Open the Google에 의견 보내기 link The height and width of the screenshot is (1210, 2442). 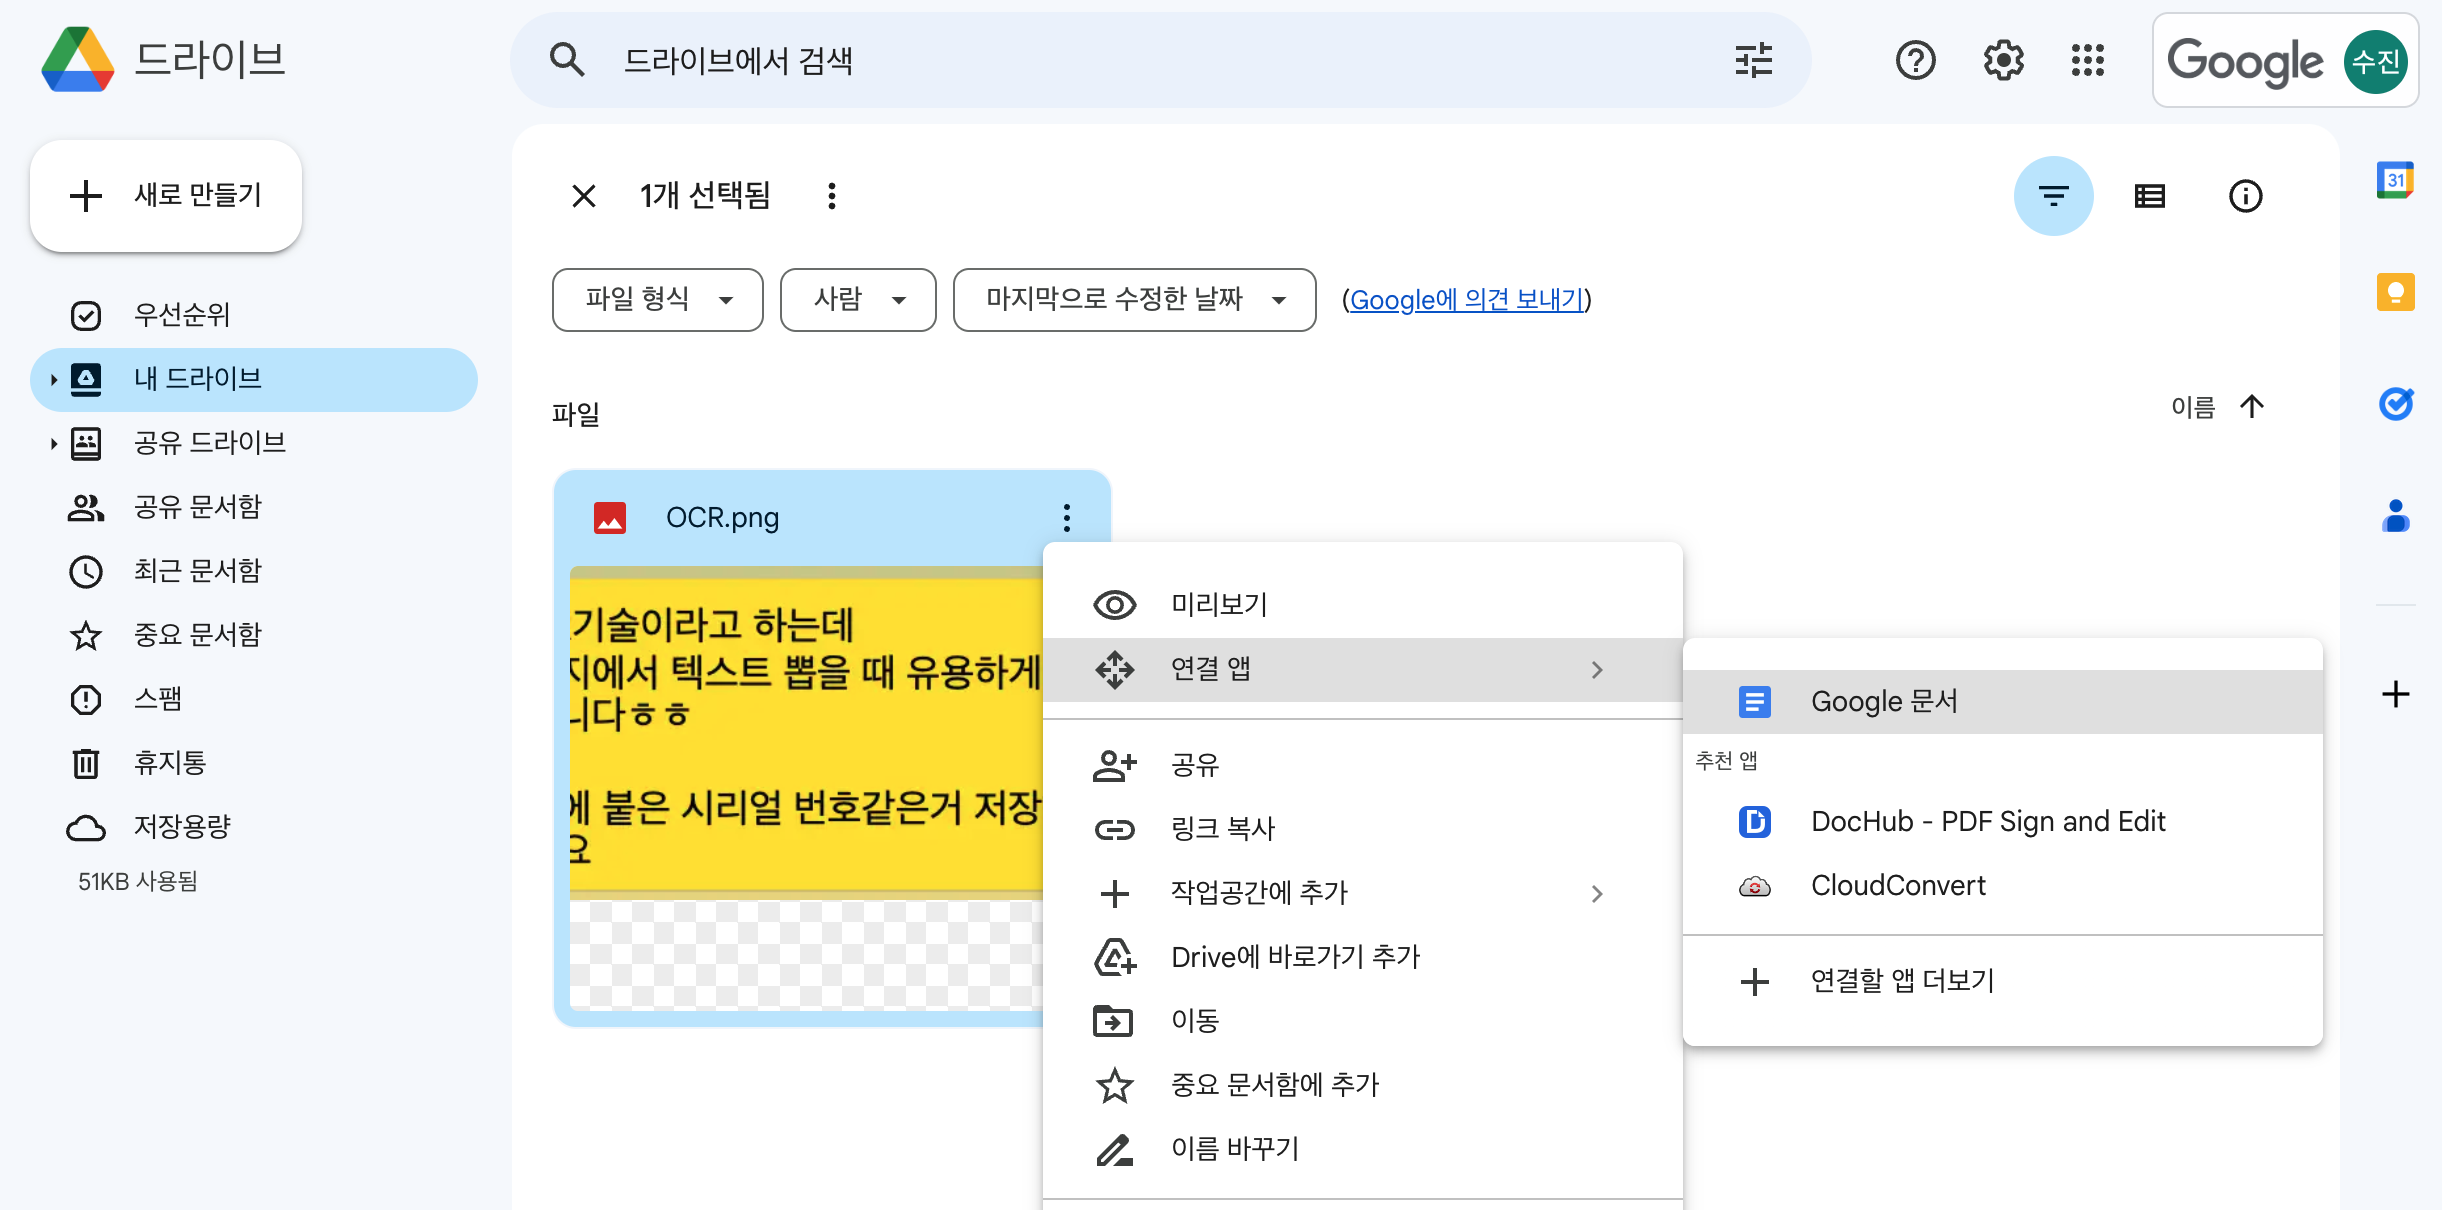tap(1466, 300)
